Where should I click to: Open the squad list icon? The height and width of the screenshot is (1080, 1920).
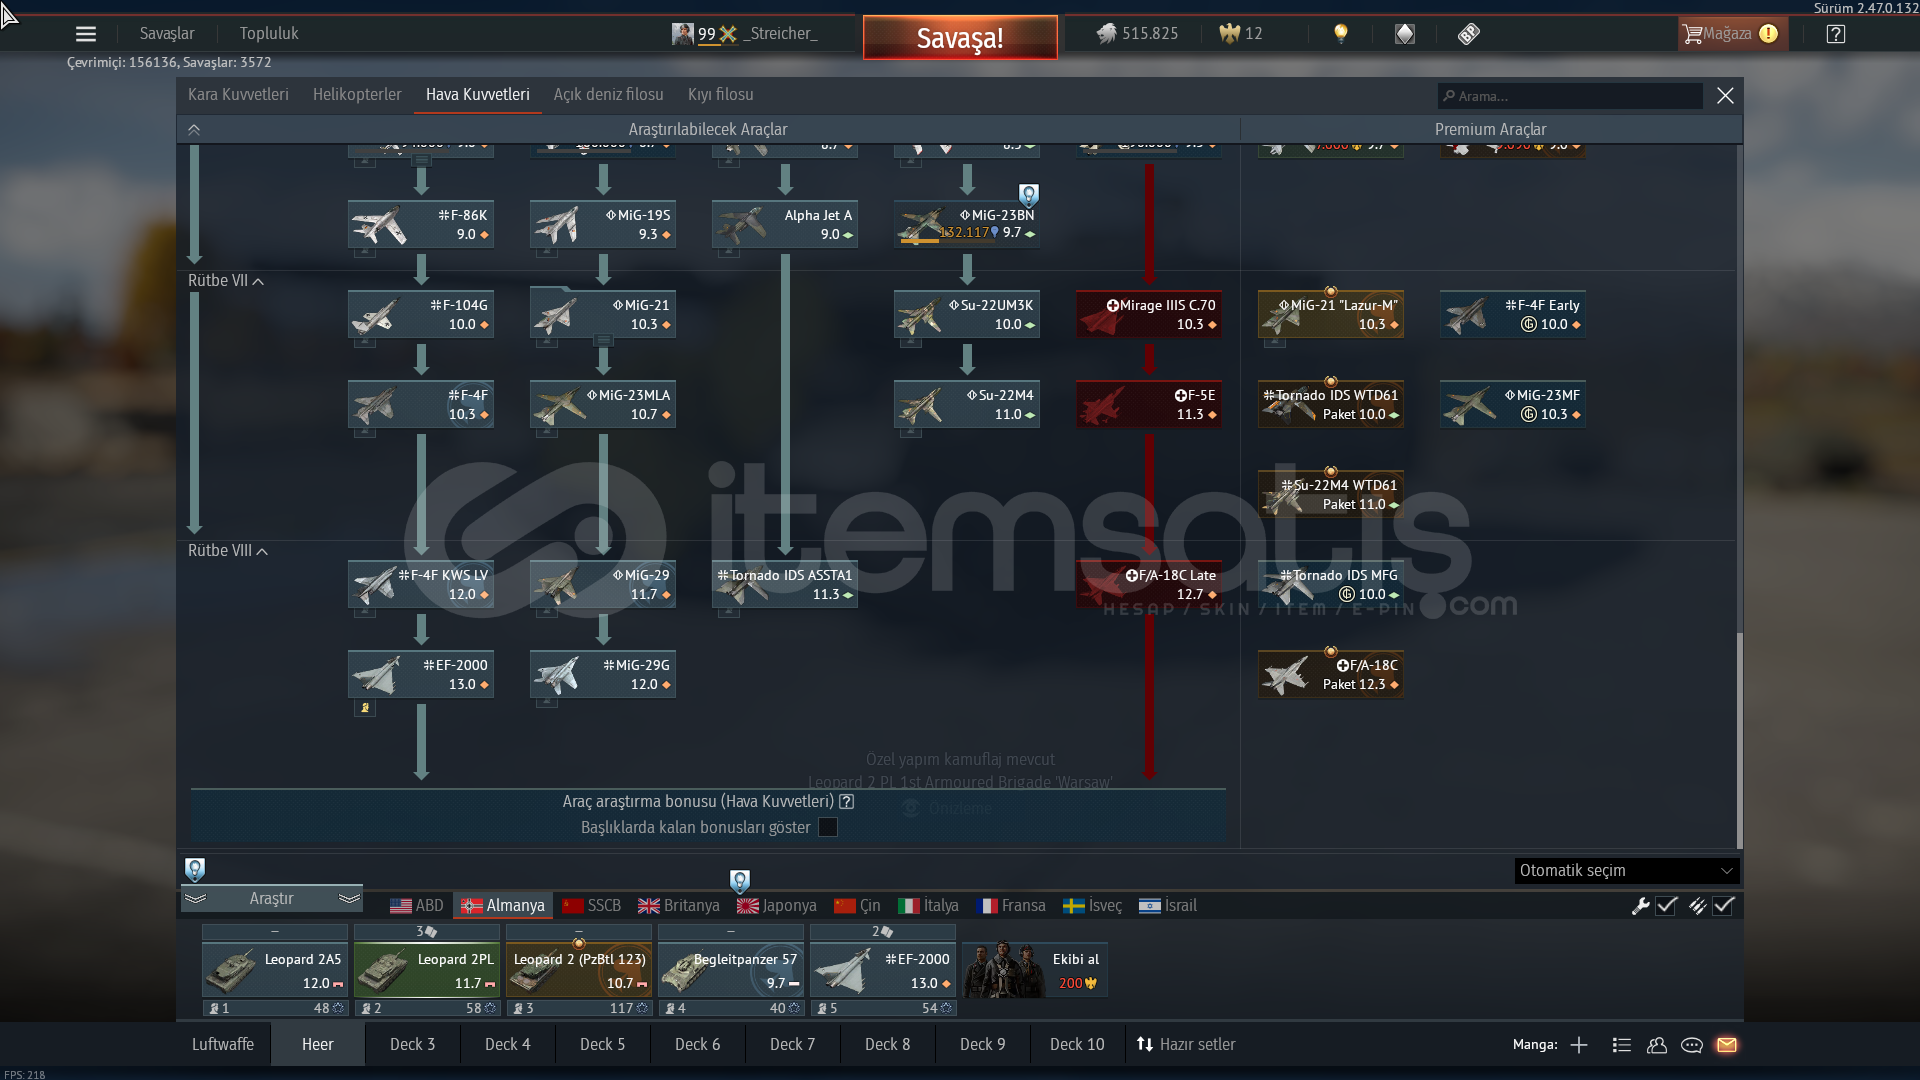point(1622,1045)
